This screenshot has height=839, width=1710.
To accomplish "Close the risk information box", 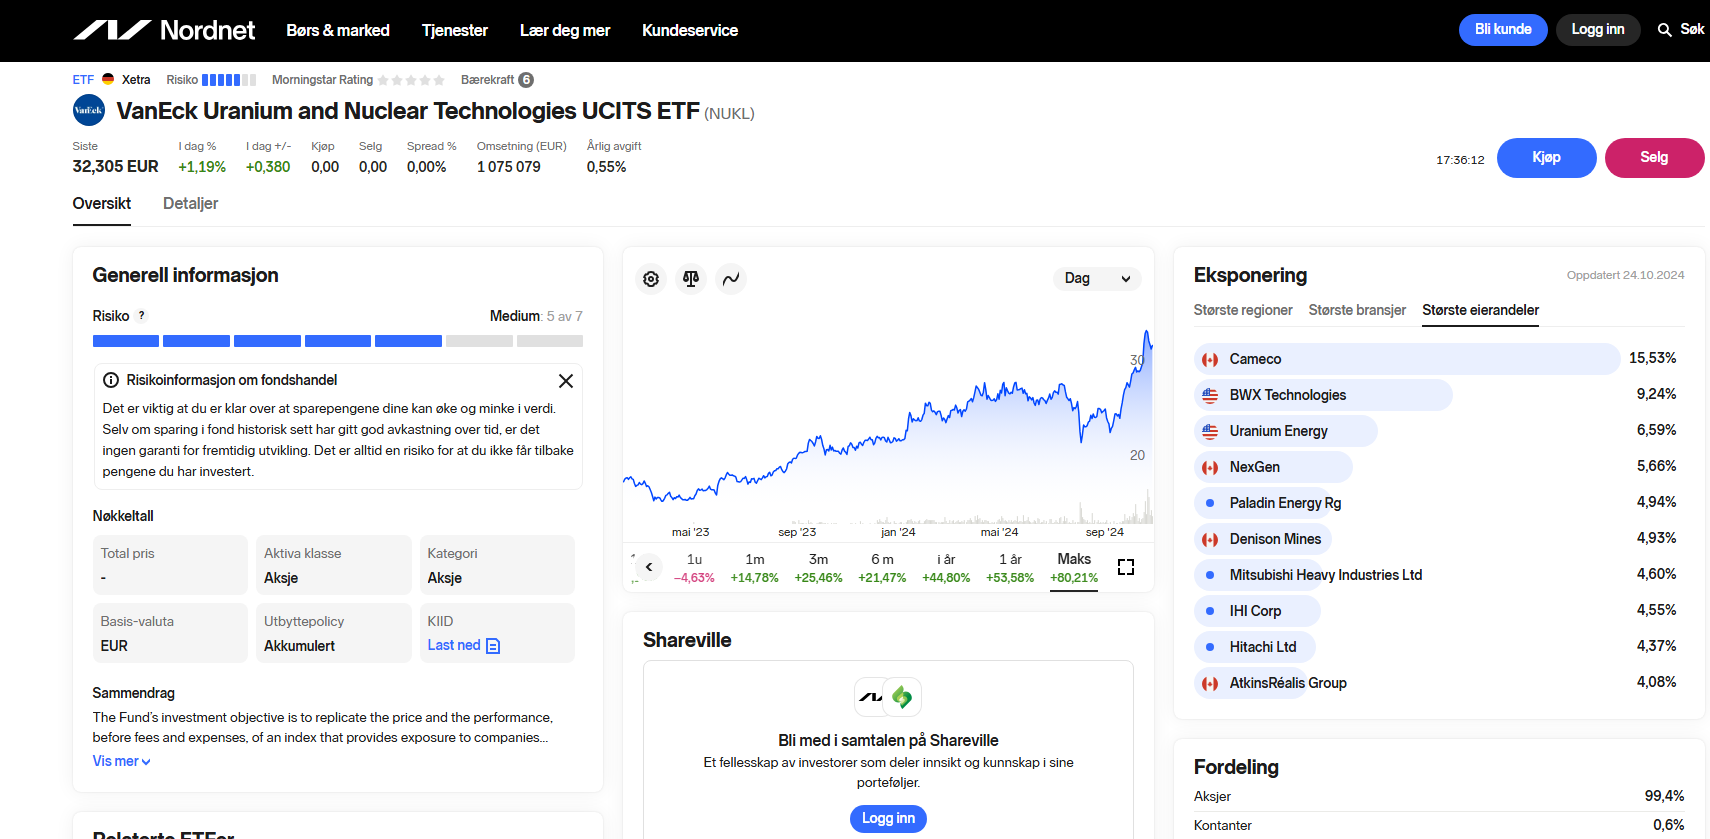I will [x=566, y=381].
